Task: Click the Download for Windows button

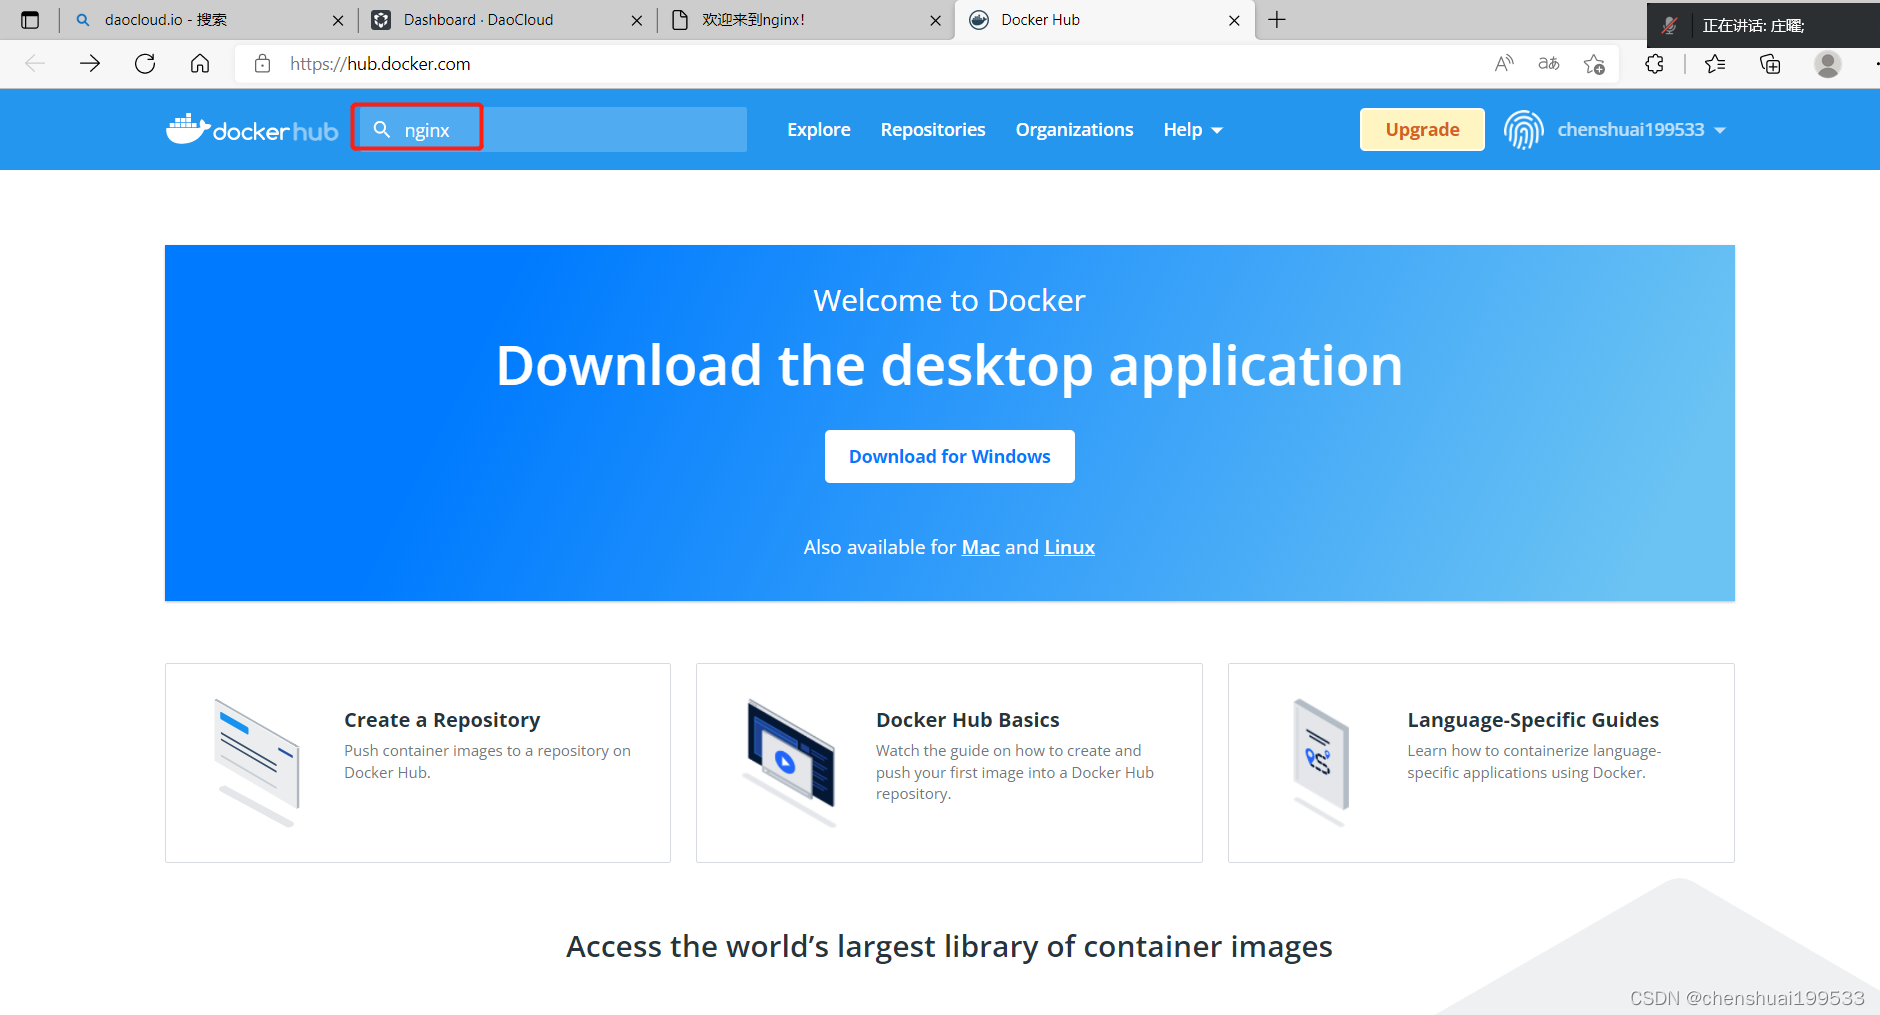Action: click(x=950, y=457)
